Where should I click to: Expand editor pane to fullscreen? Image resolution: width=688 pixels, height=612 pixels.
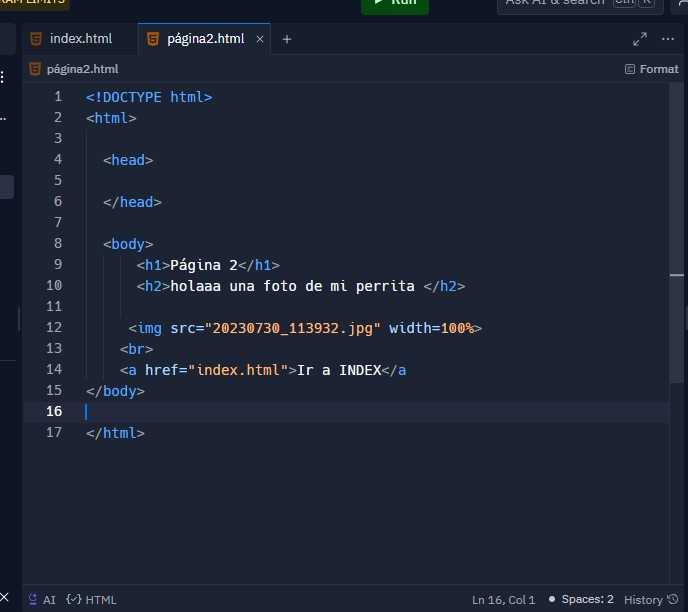[640, 39]
